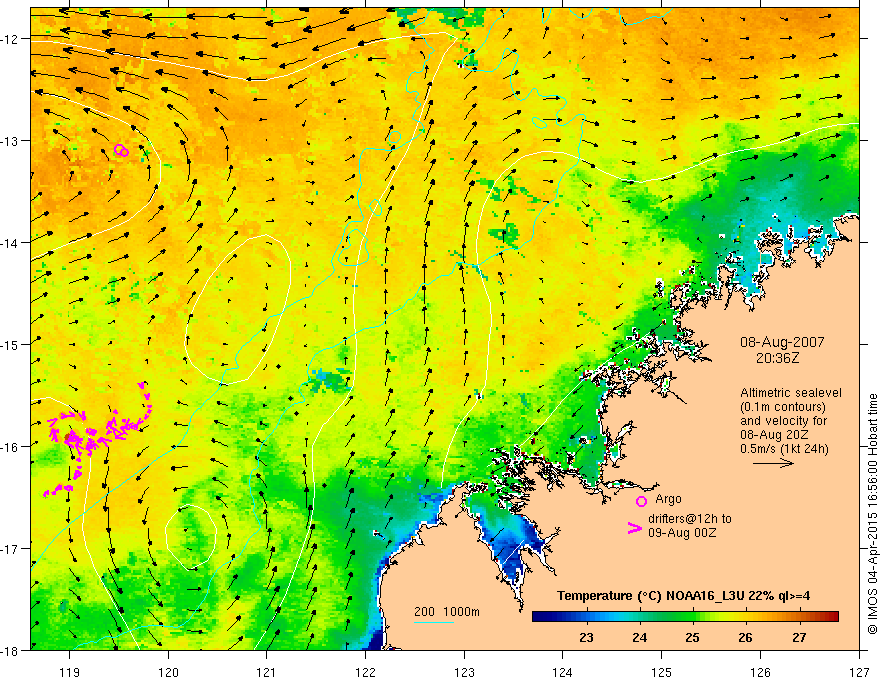Click the '09-Aug 00Z' legend text
This screenshot has width=880, height=680.
coord(682,532)
